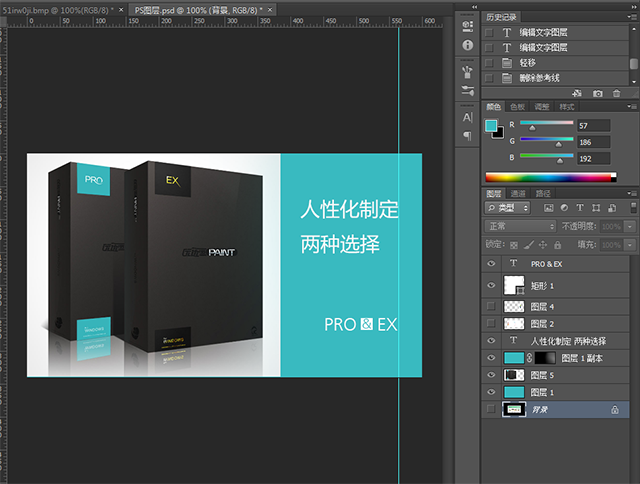The width and height of the screenshot is (640, 484).
Task: Open the blend mode 正常 dropdown
Action: coord(519,226)
